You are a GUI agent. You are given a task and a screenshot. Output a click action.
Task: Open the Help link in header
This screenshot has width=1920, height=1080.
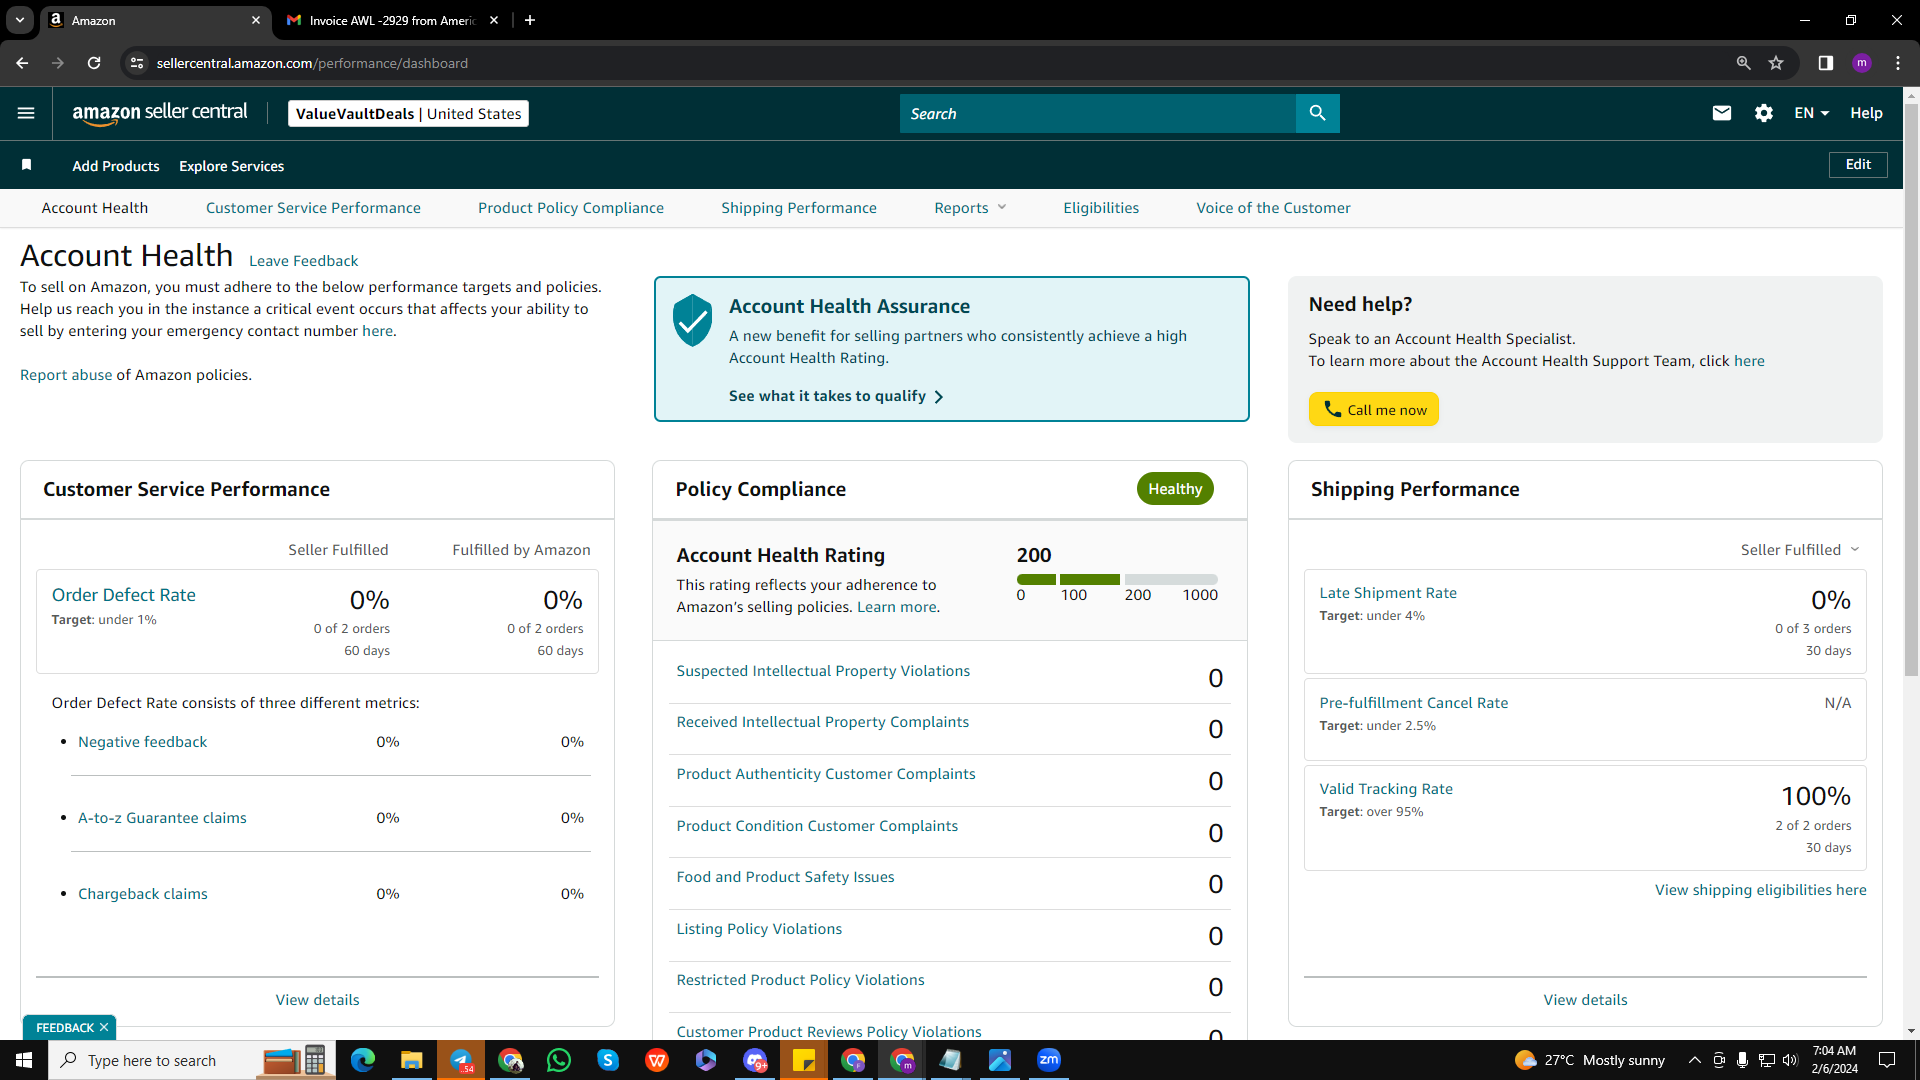(1866, 113)
